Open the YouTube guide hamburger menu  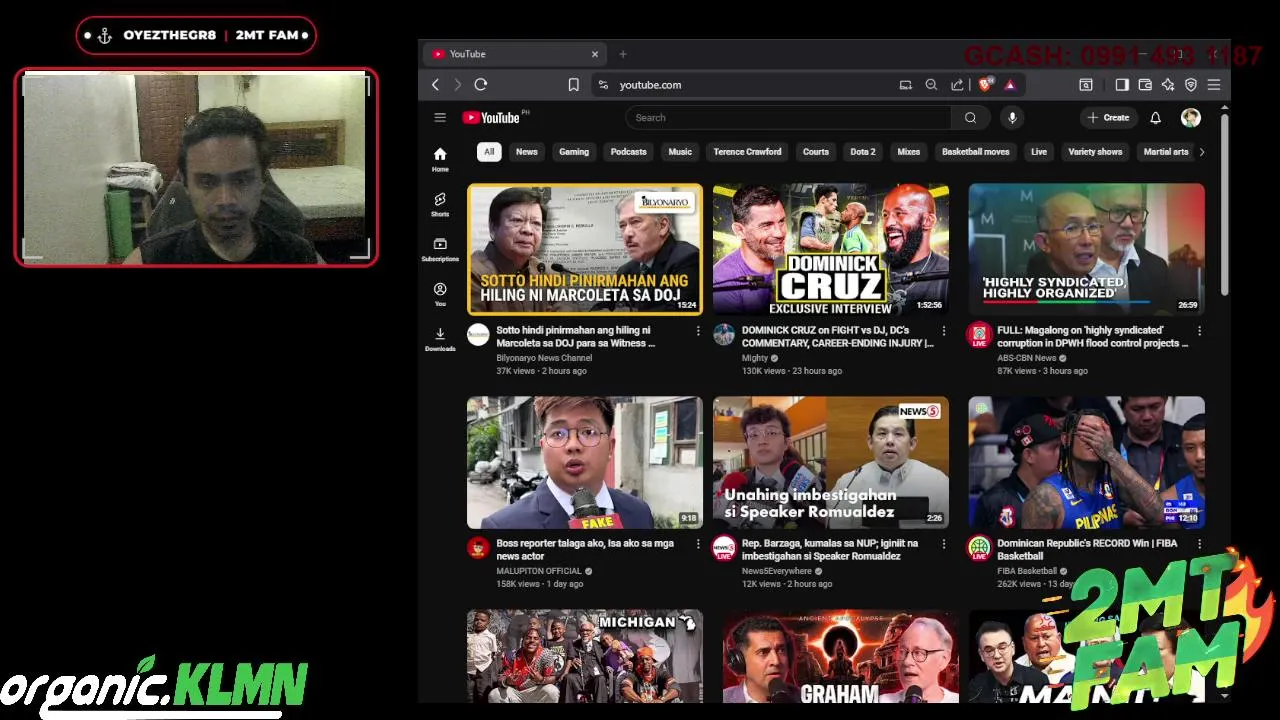[440, 118]
